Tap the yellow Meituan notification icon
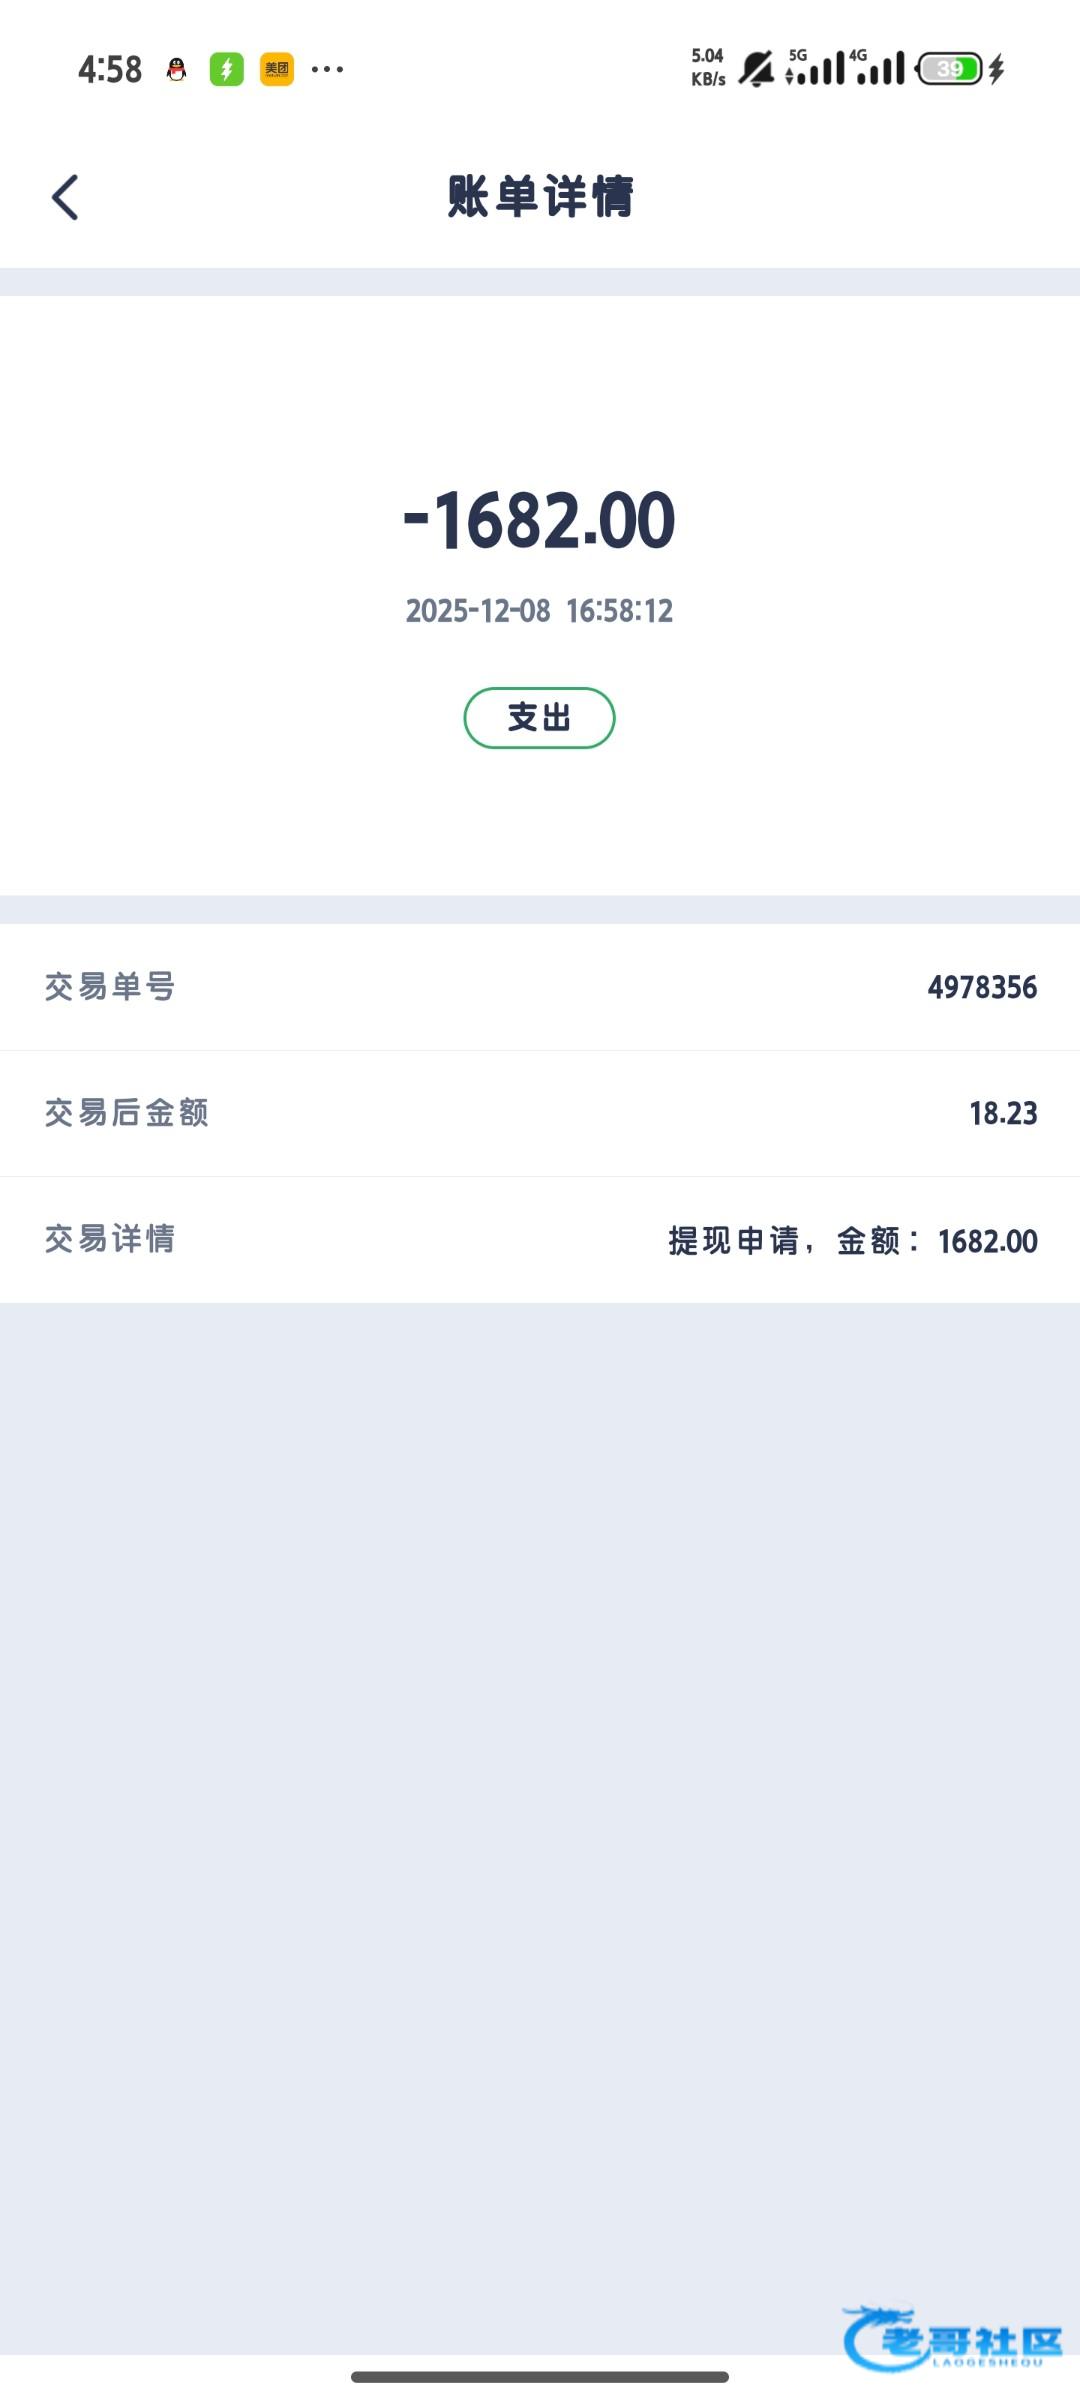1080x2400 pixels. (277, 69)
